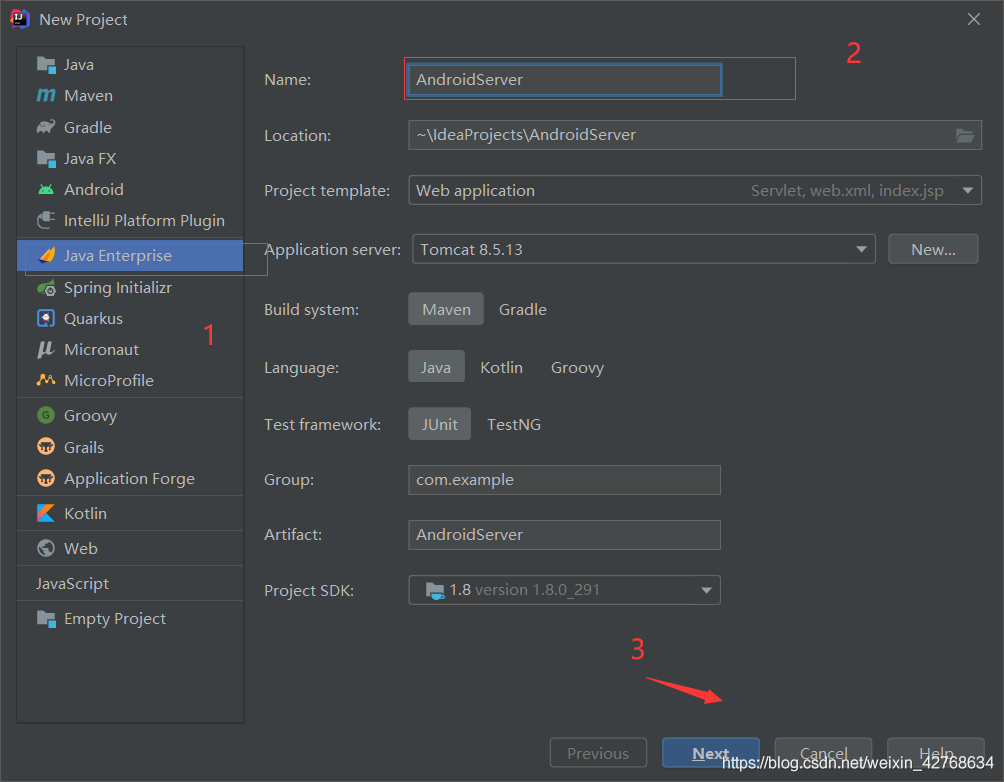Click the Quarkus icon
The image size is (1004, 782).
pyautogui.click(x=46, y=318)
